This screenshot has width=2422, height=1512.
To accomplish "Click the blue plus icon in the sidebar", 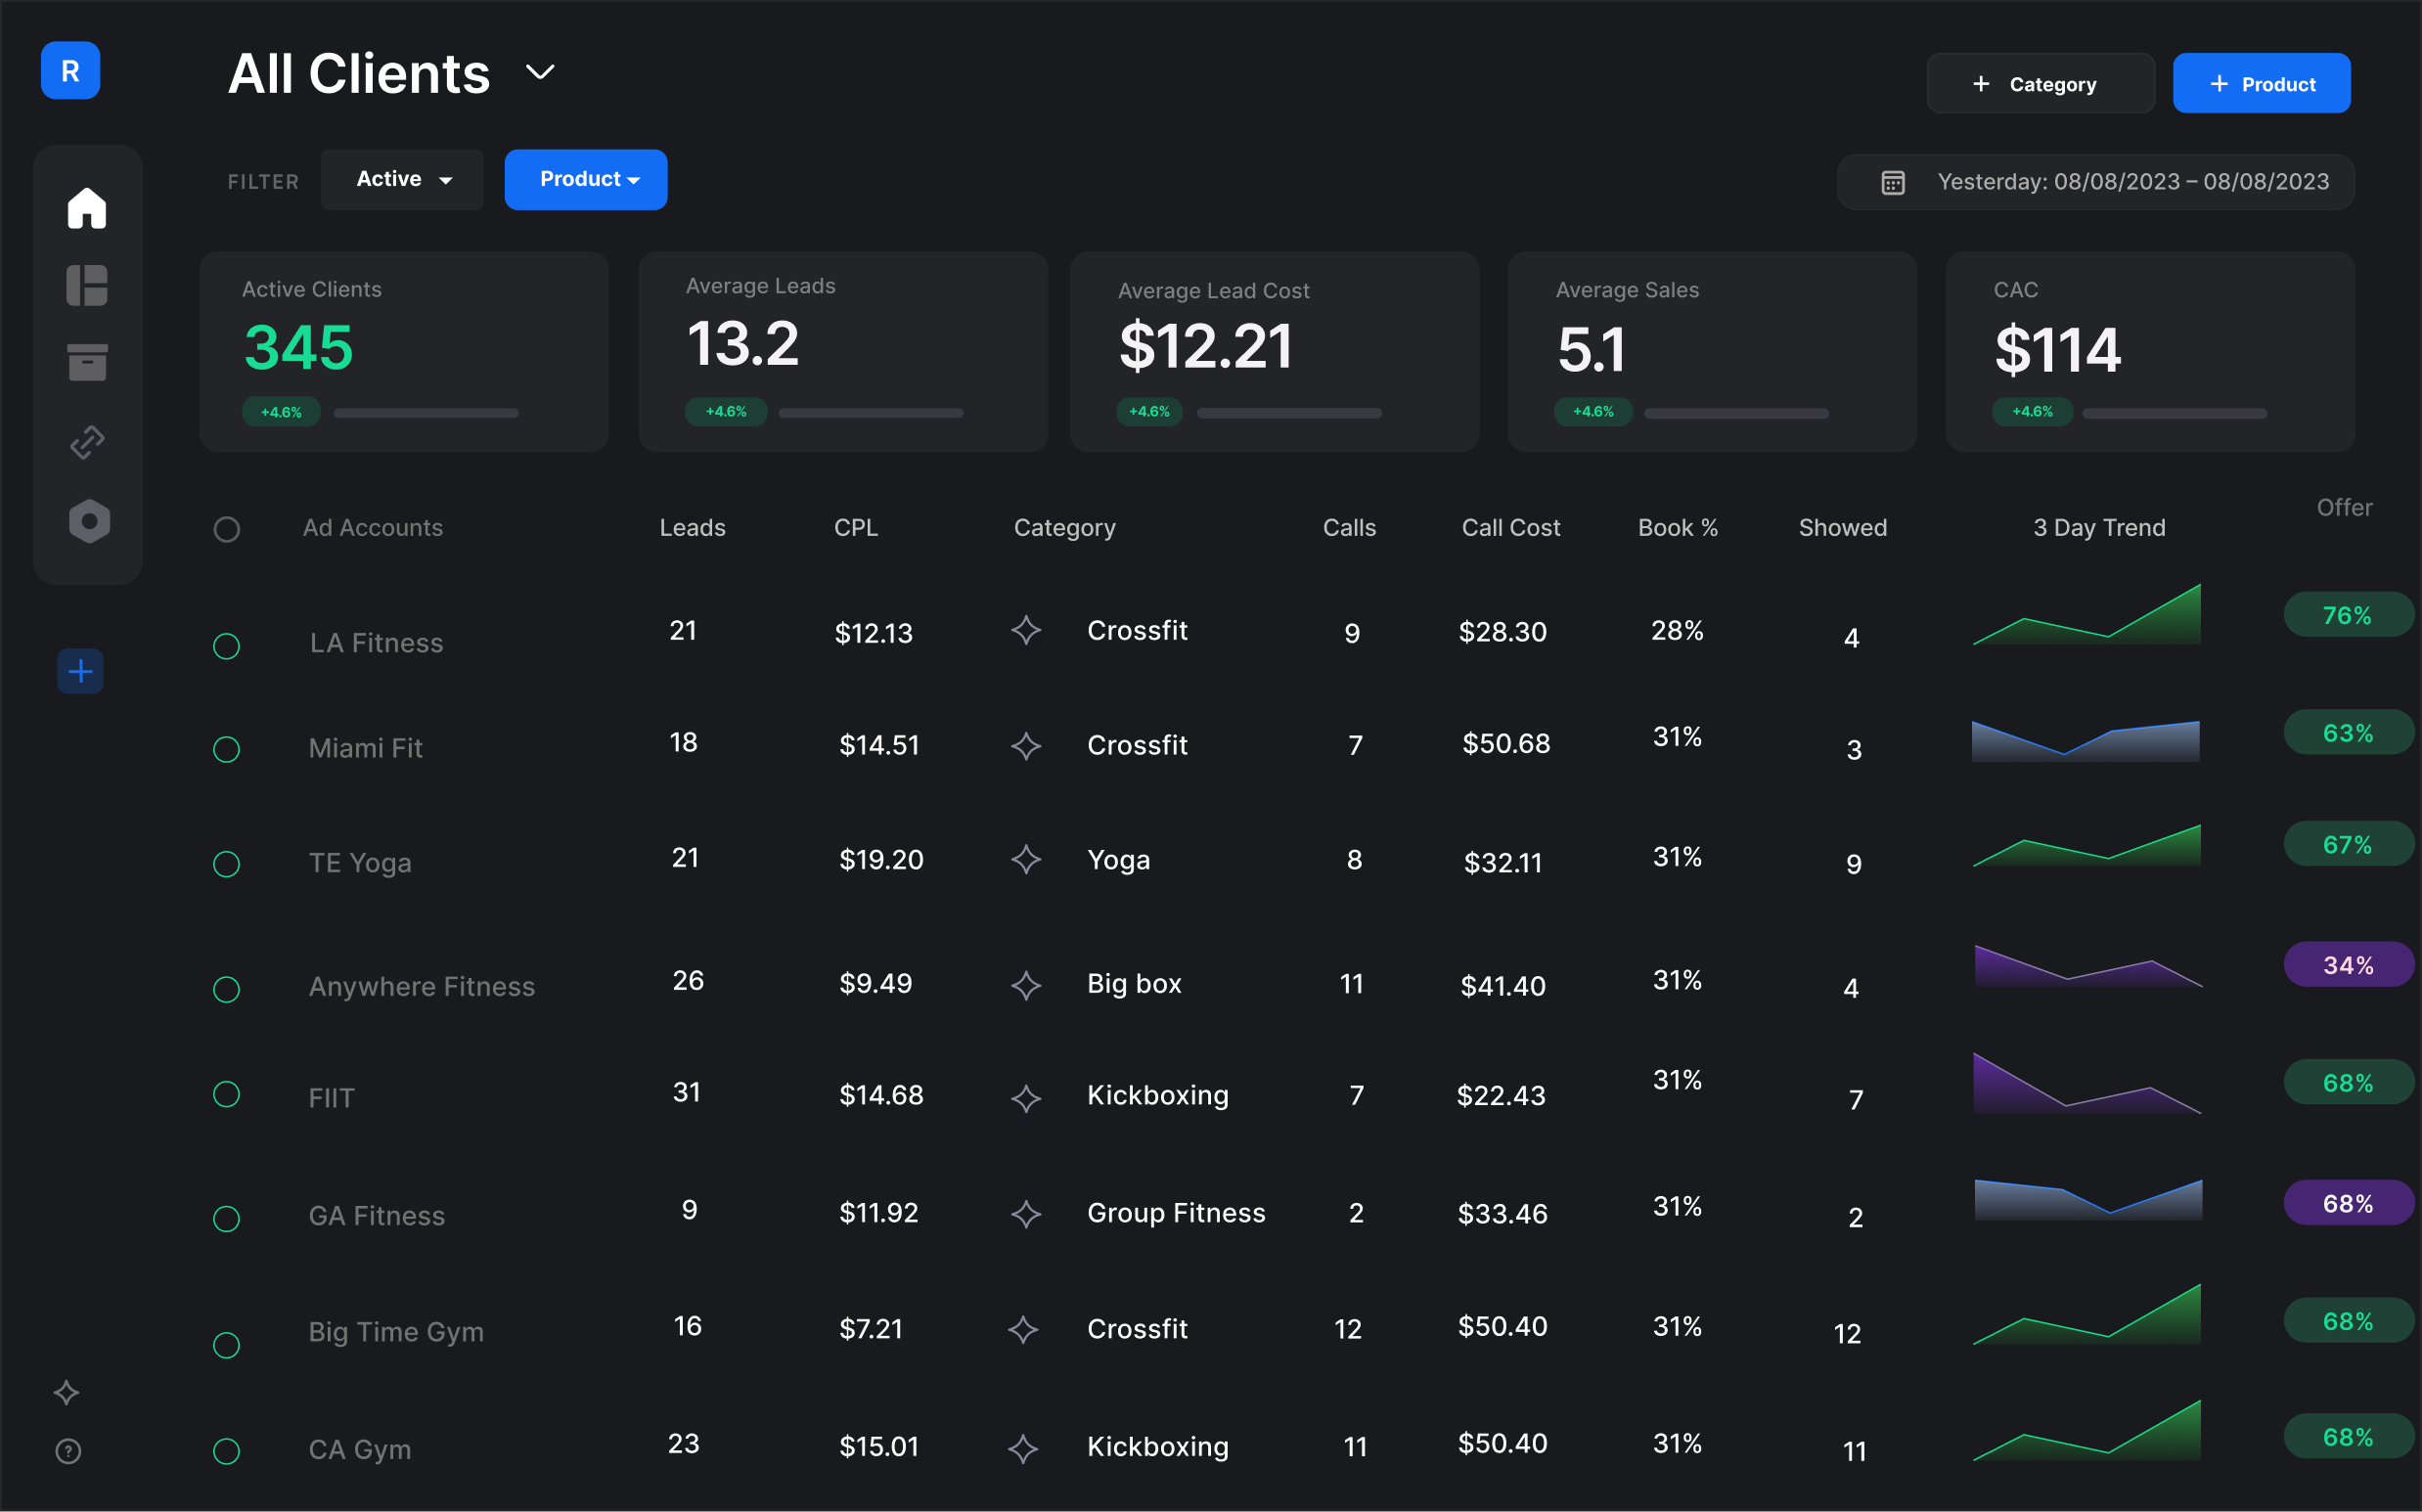I will 79,671.
